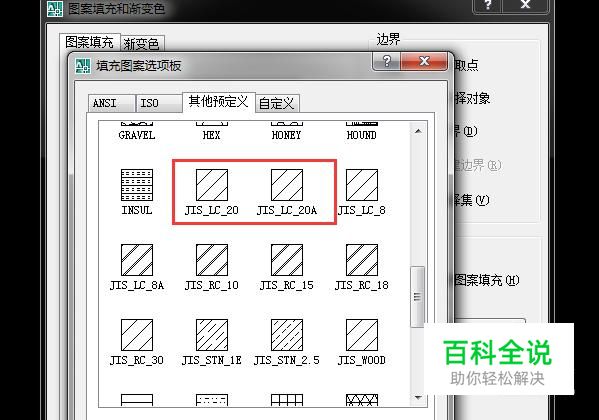Click the 图案填充 (H) option in back dialog
The image size is (599, 420).
point(487,281)
